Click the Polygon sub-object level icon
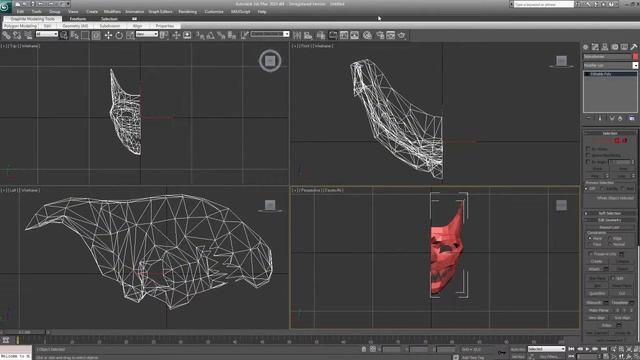640x360 pixels. click(617, 141)
